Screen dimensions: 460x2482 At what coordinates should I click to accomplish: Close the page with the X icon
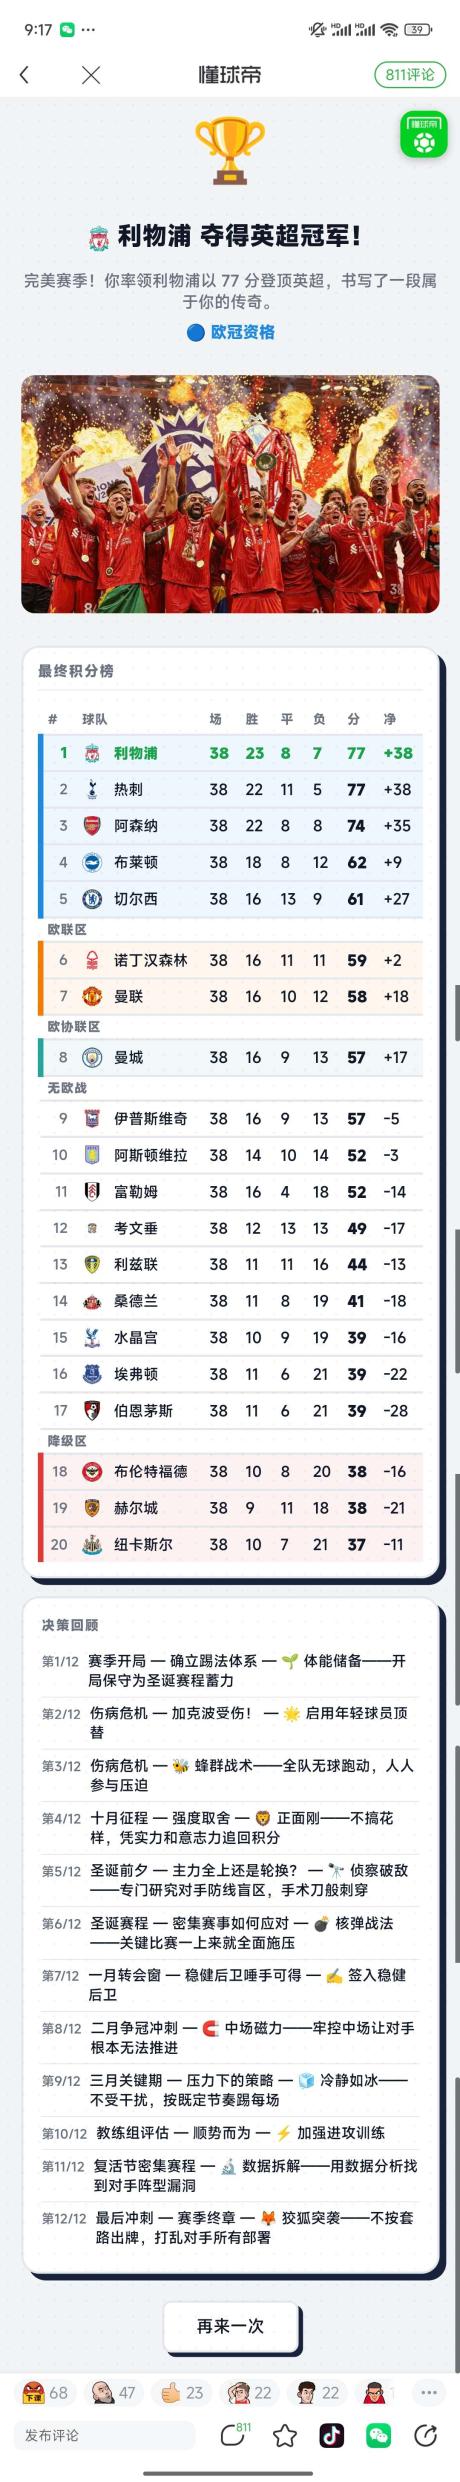click(91, 75)
